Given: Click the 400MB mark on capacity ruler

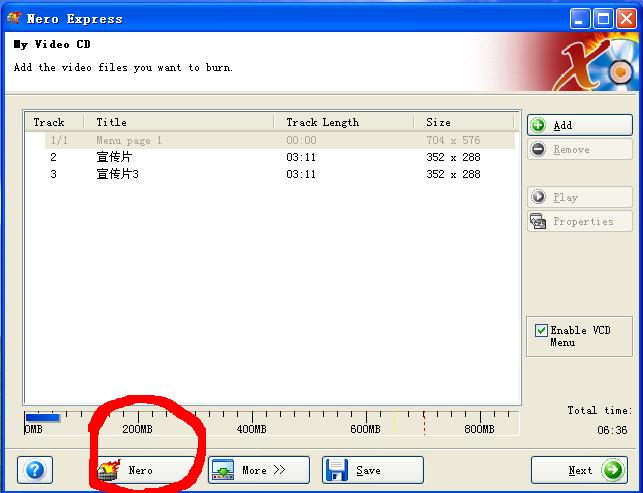Looking at the screenshot, I should click(x=252, y=429).
